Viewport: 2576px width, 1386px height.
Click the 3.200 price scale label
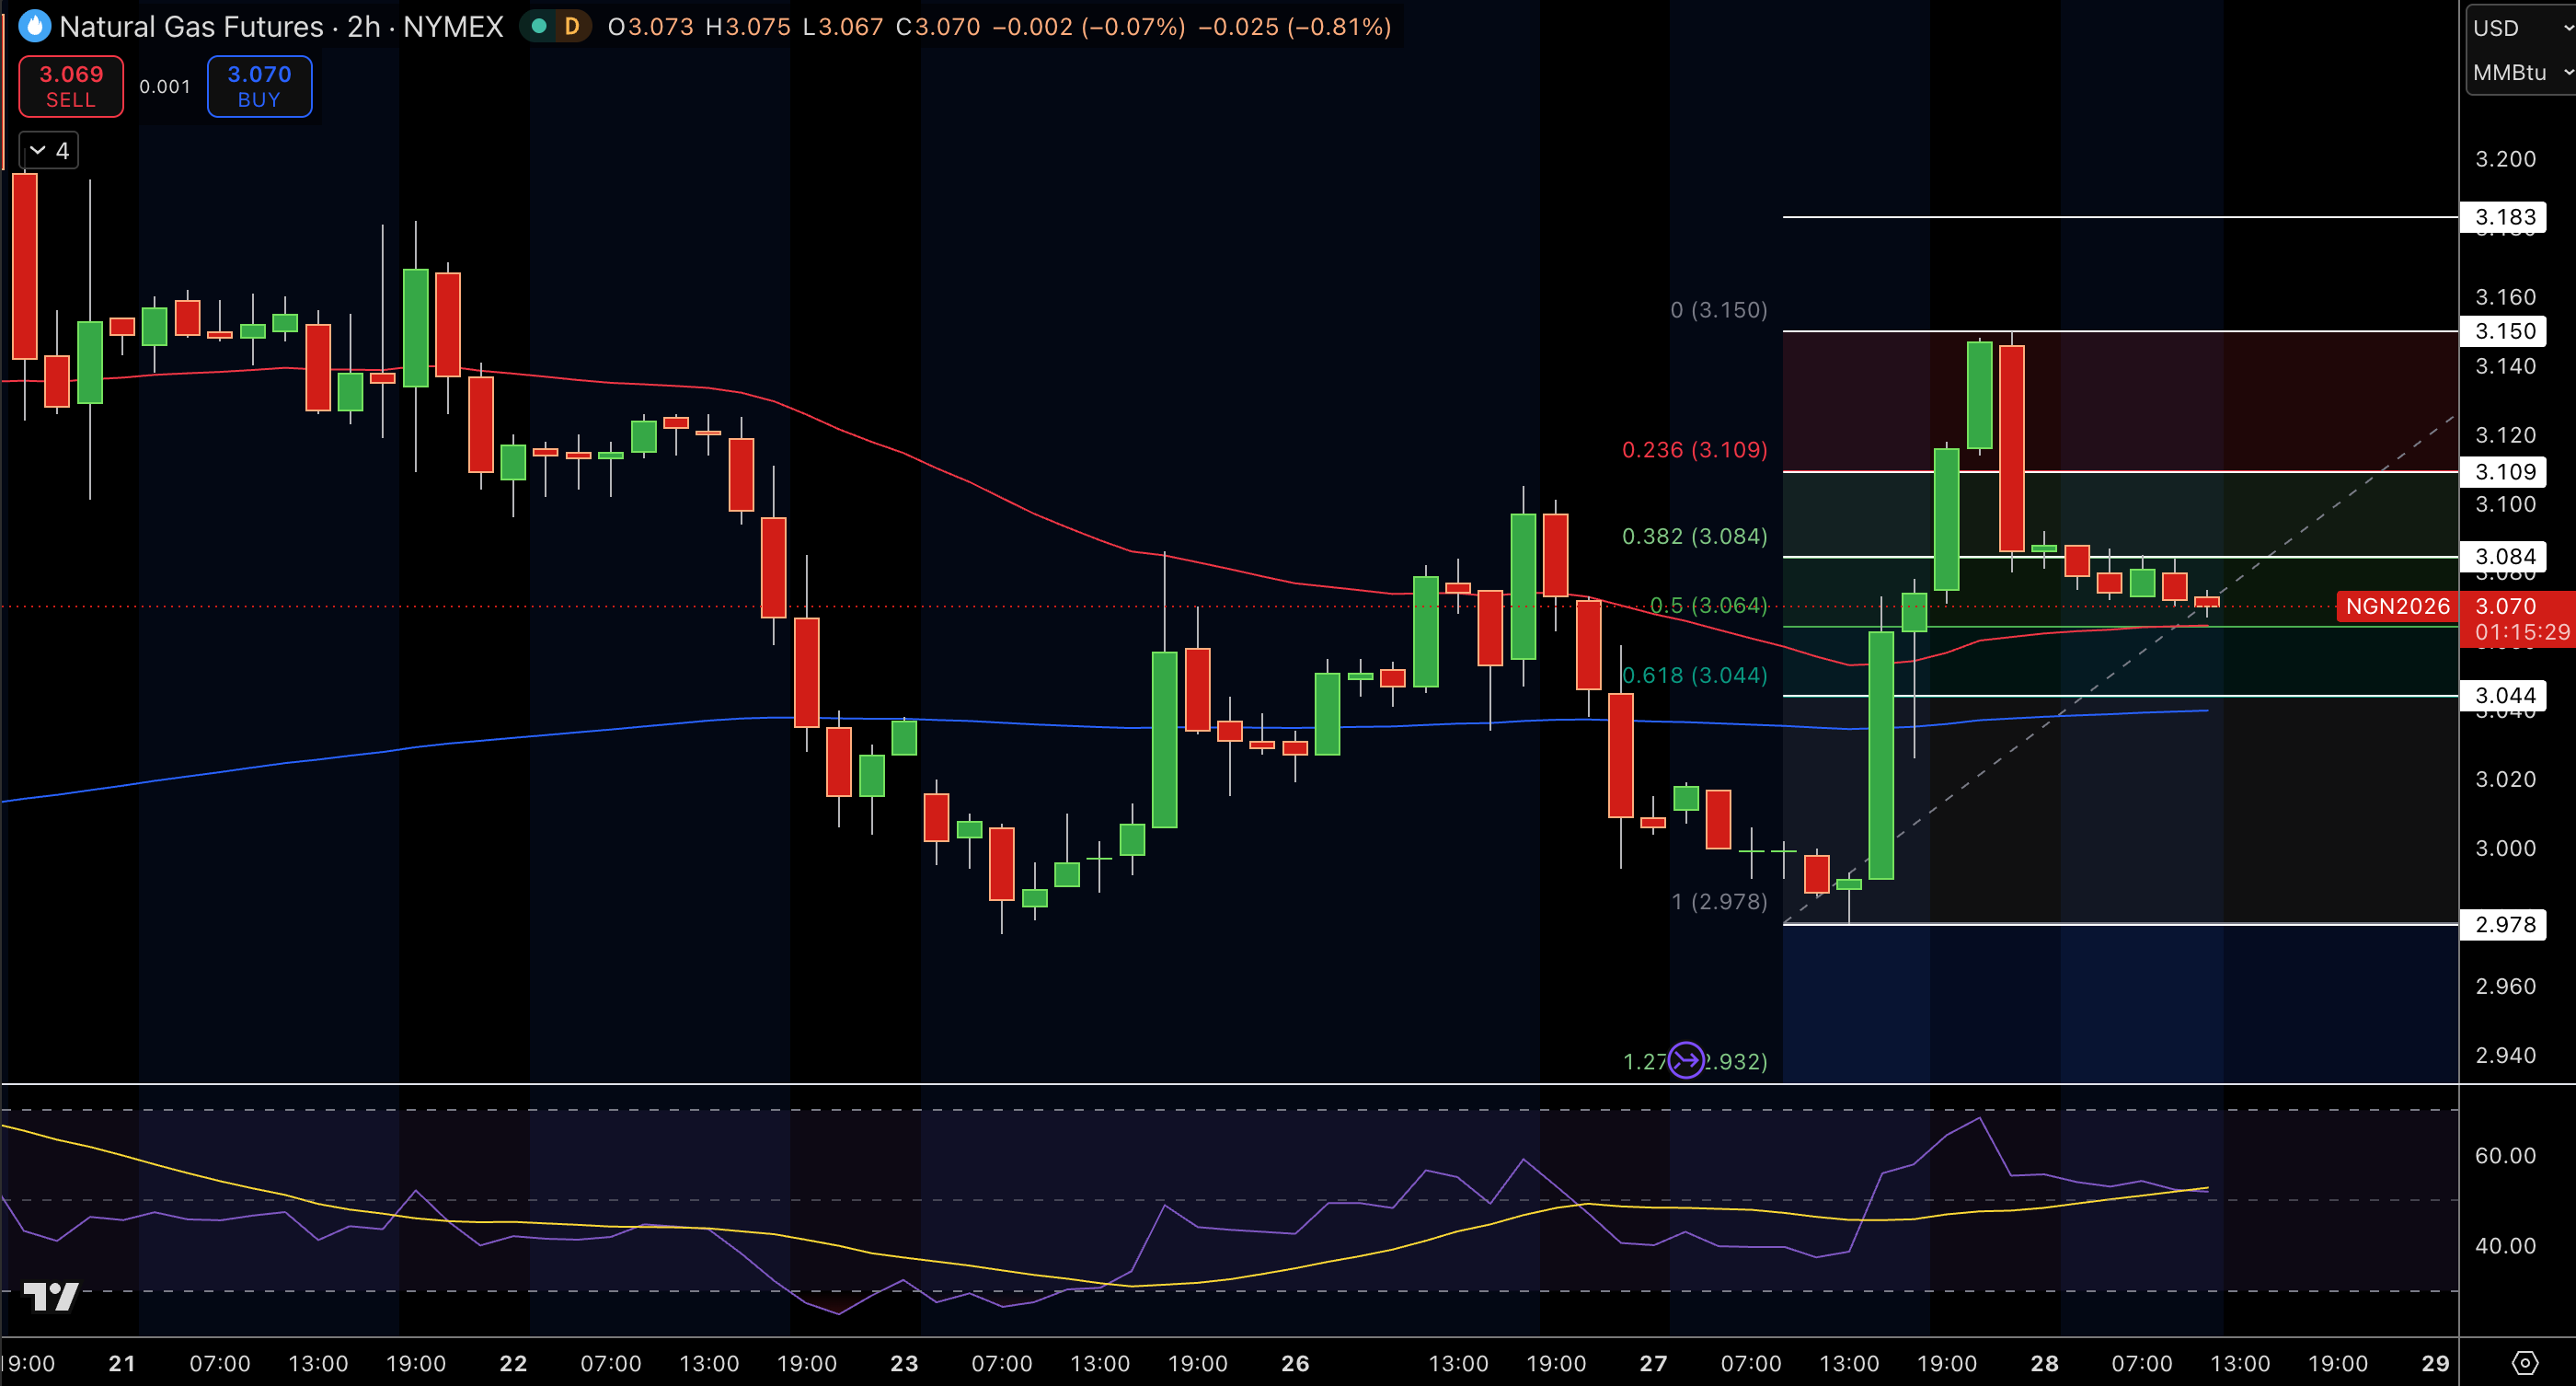2504,159
